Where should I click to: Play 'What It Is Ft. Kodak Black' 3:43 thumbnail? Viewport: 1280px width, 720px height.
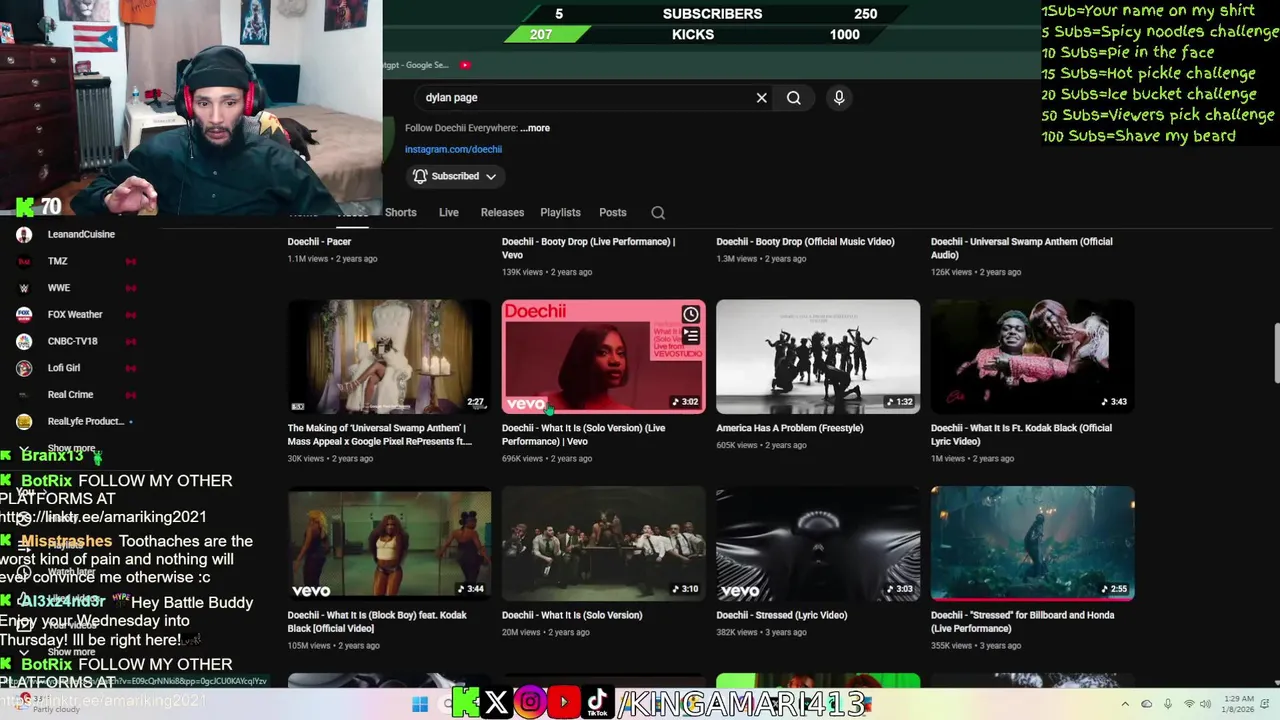(1032, 357)
